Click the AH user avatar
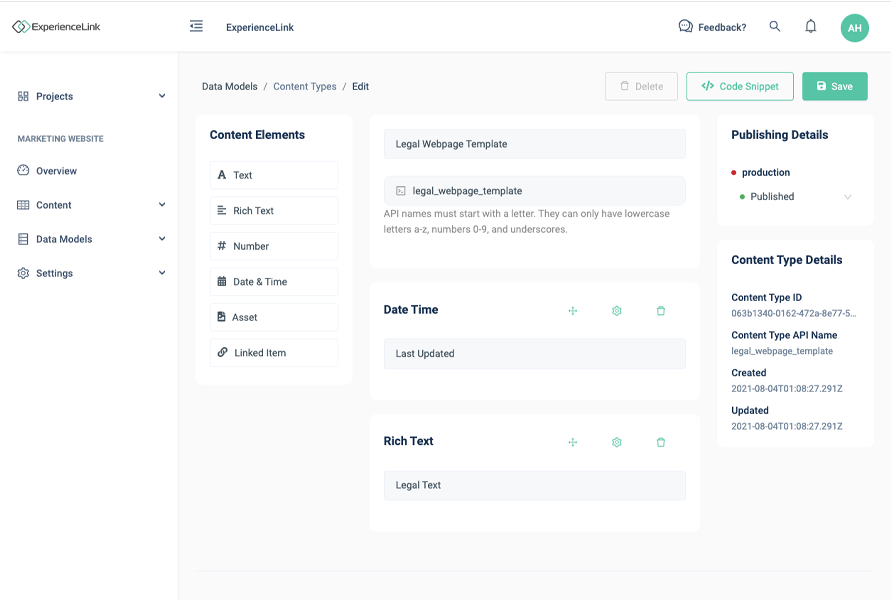Viewport: 891px width, 600px height. (x=854, y=28)
